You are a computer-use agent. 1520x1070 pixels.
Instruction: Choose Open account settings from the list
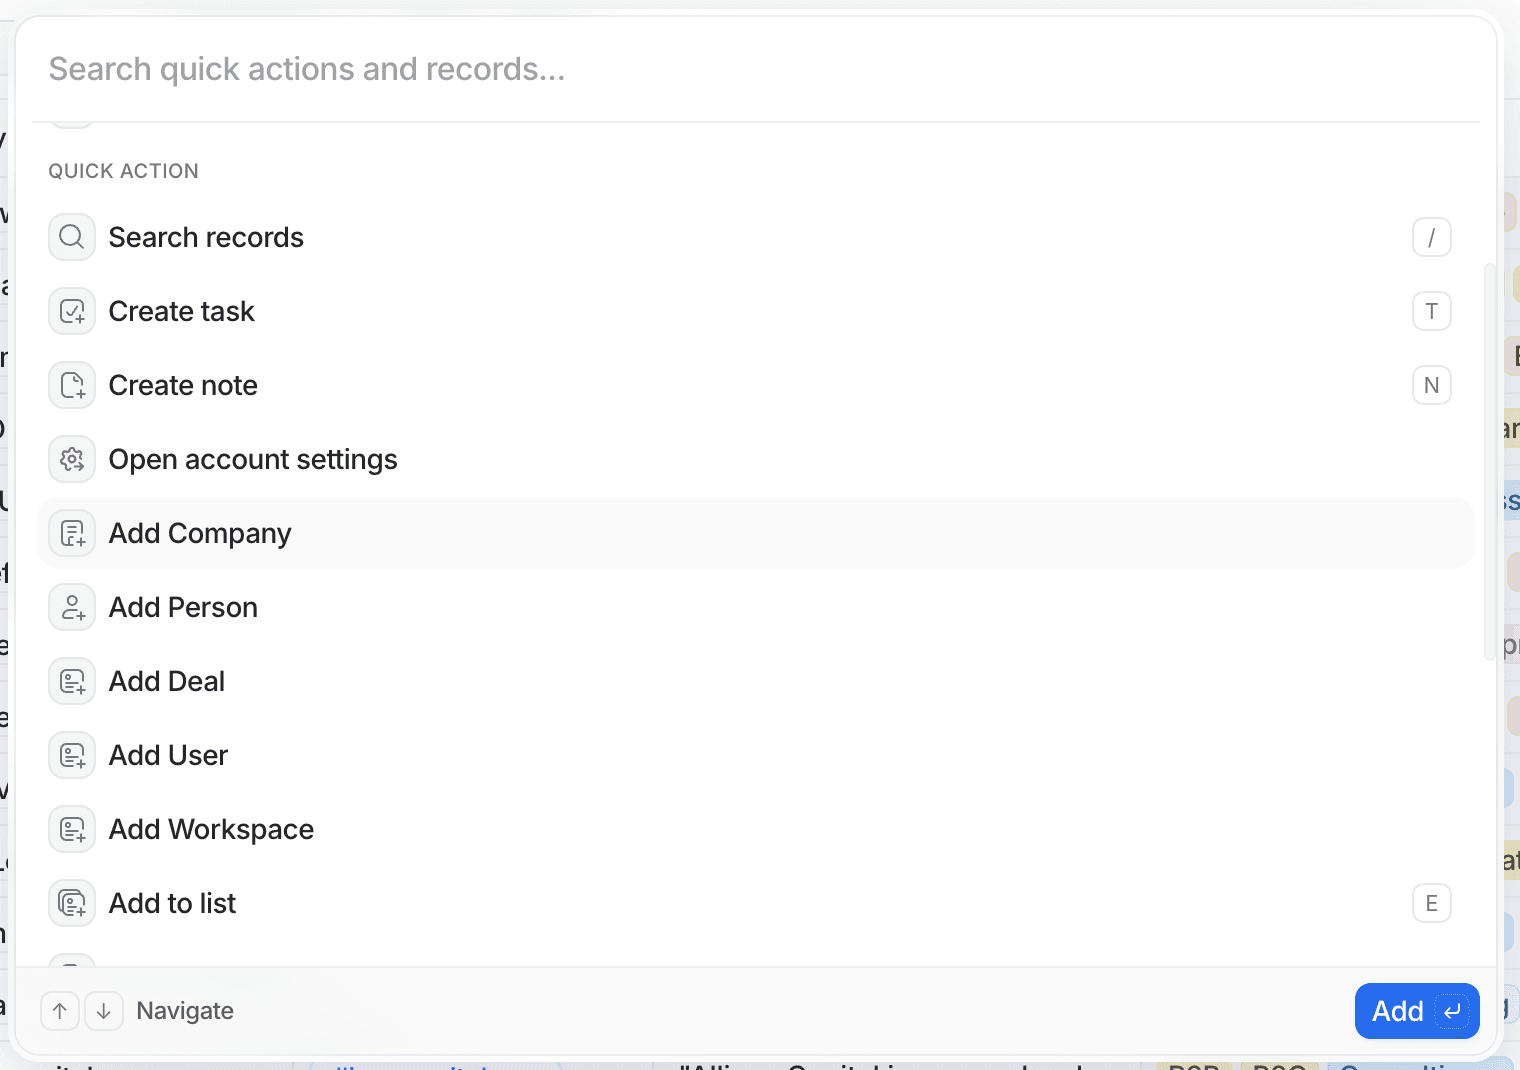coord(253,459)
